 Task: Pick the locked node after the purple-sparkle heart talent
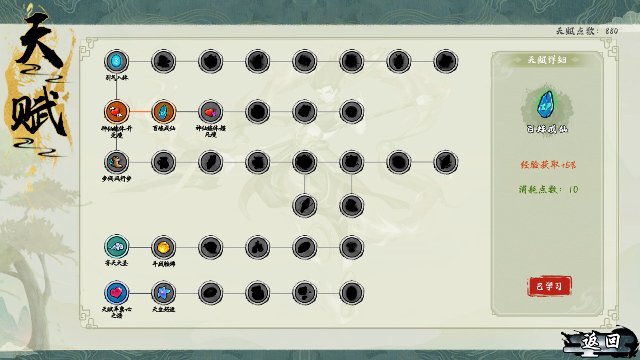coord(258,112)
